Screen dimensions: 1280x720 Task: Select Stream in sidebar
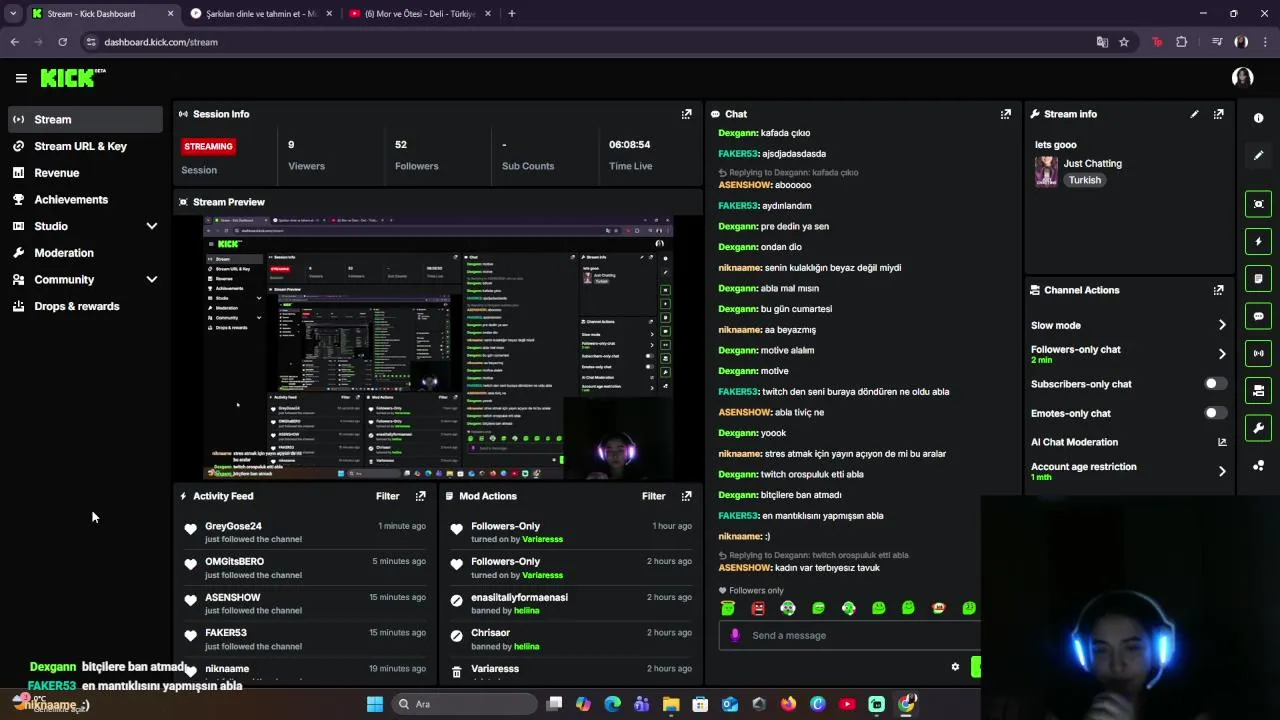[85, 119]
